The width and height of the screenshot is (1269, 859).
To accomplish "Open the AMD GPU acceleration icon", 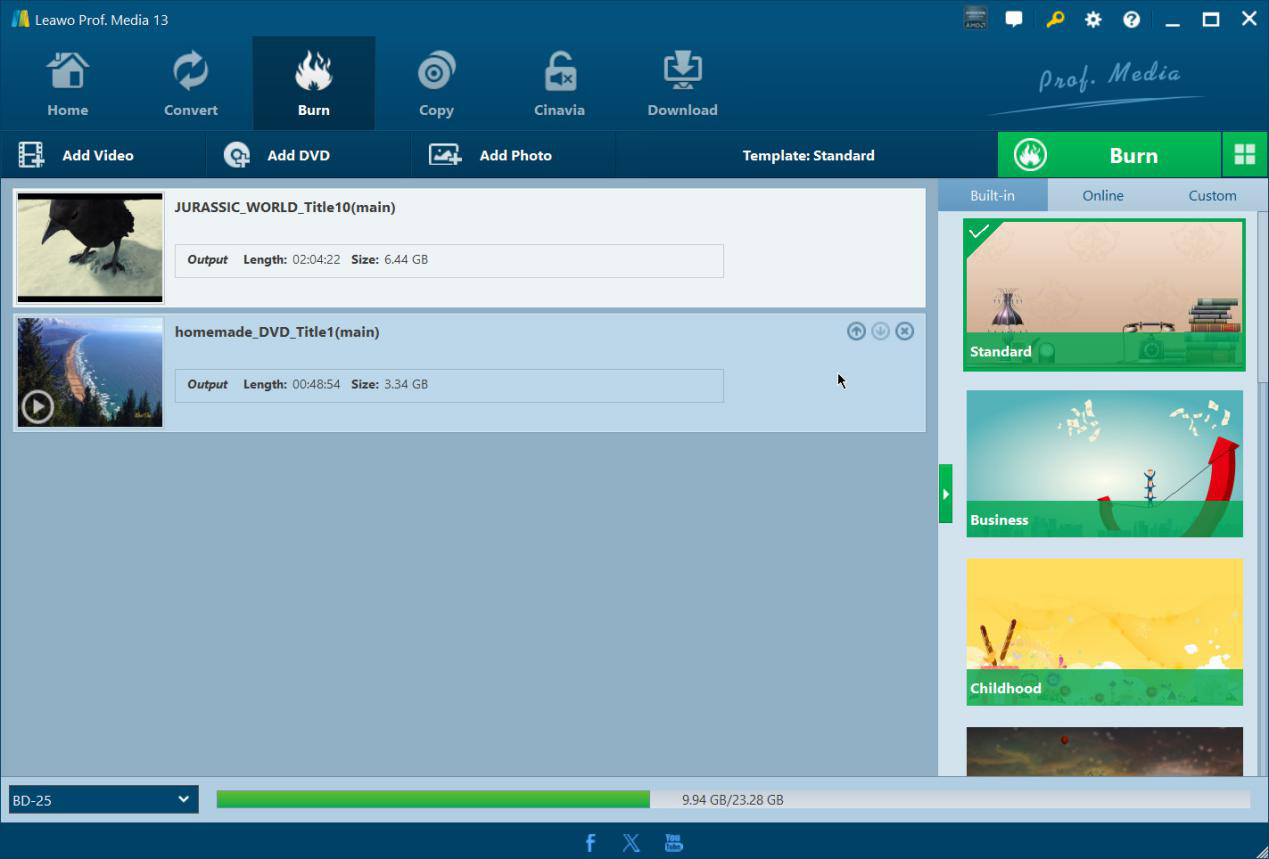I will point(975,18).
